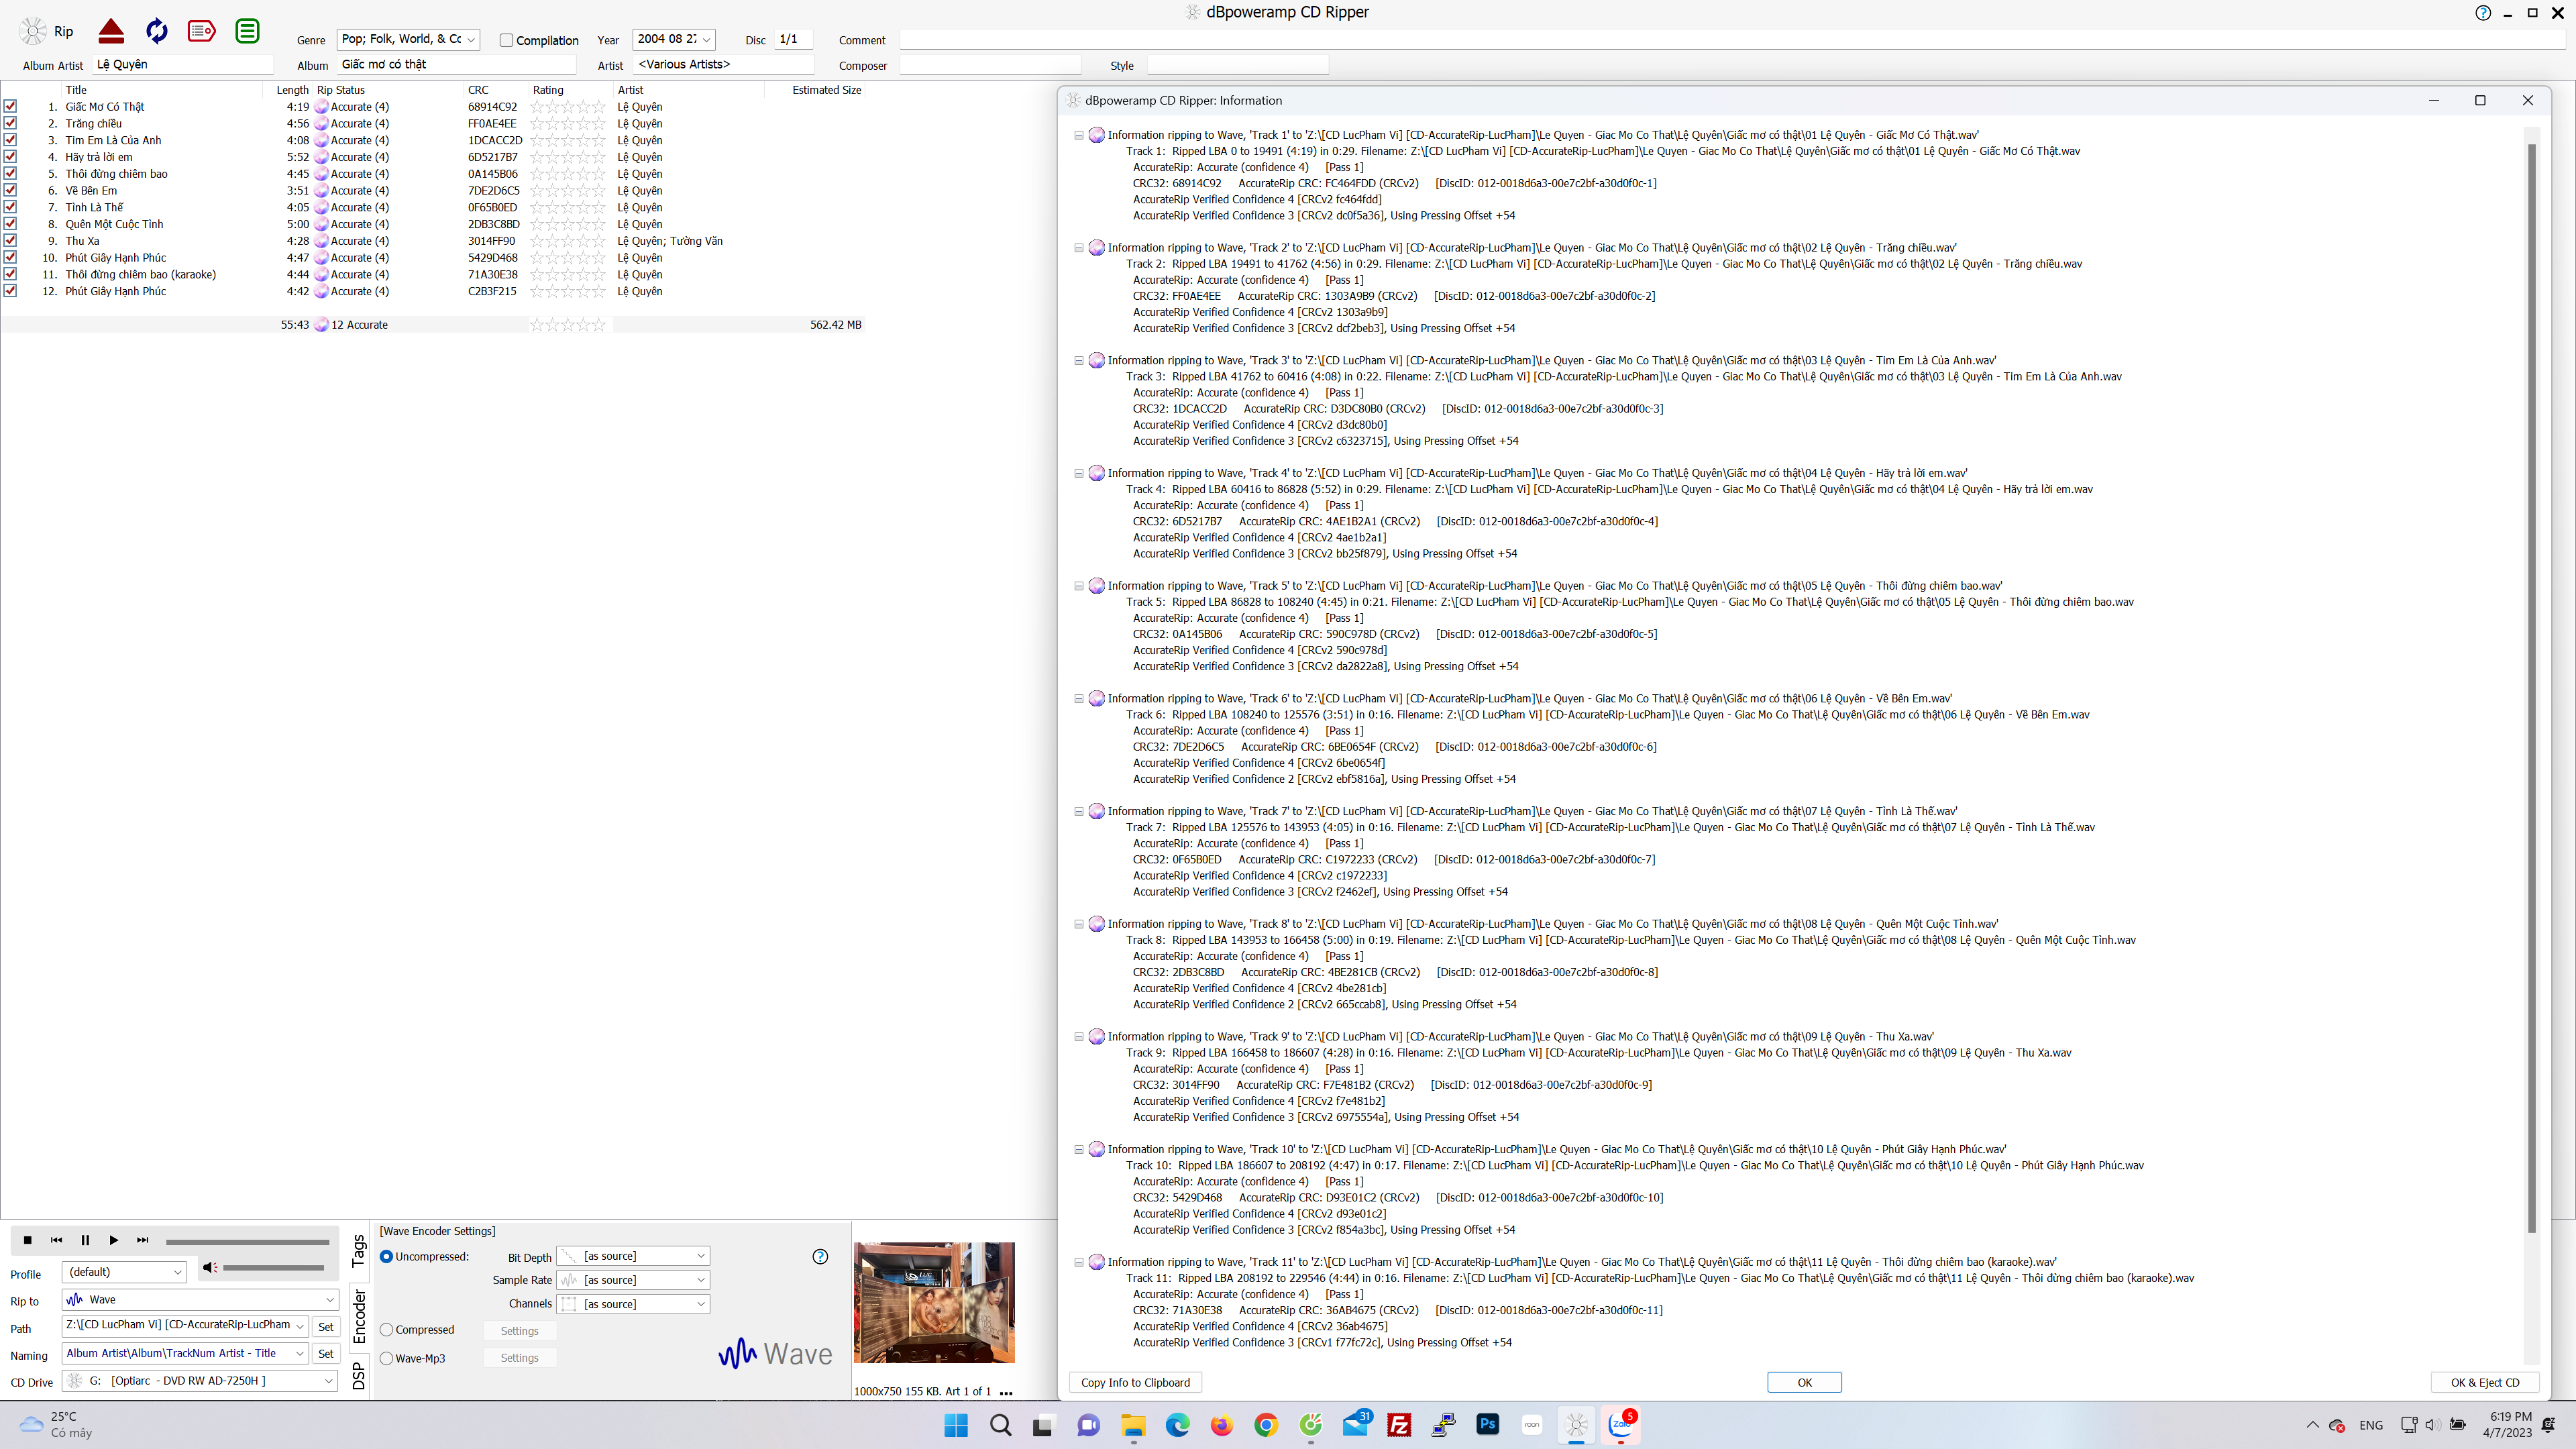Viewport: 2576px width, 1449px height.
Task: Select Wave-Mp3 radio option
Action: click(x=386, y=1358)
